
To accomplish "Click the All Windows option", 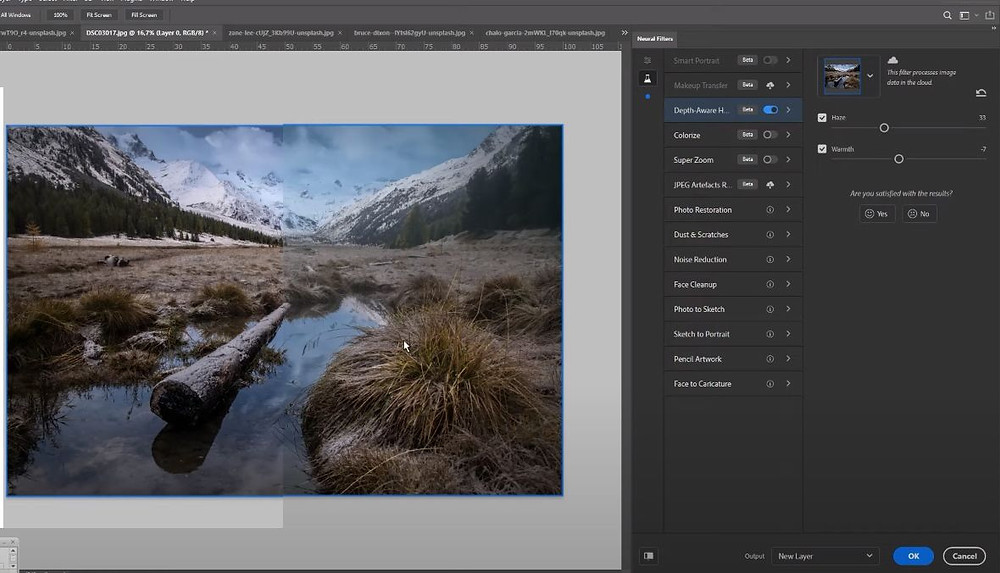I will click(16, 15).
